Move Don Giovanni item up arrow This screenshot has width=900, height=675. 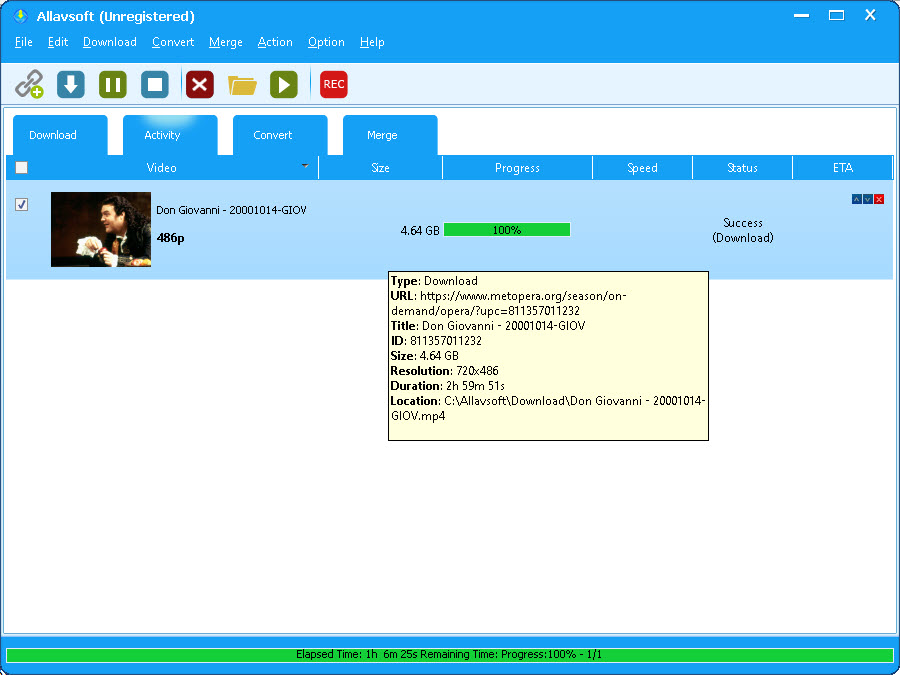click(856, 199)
